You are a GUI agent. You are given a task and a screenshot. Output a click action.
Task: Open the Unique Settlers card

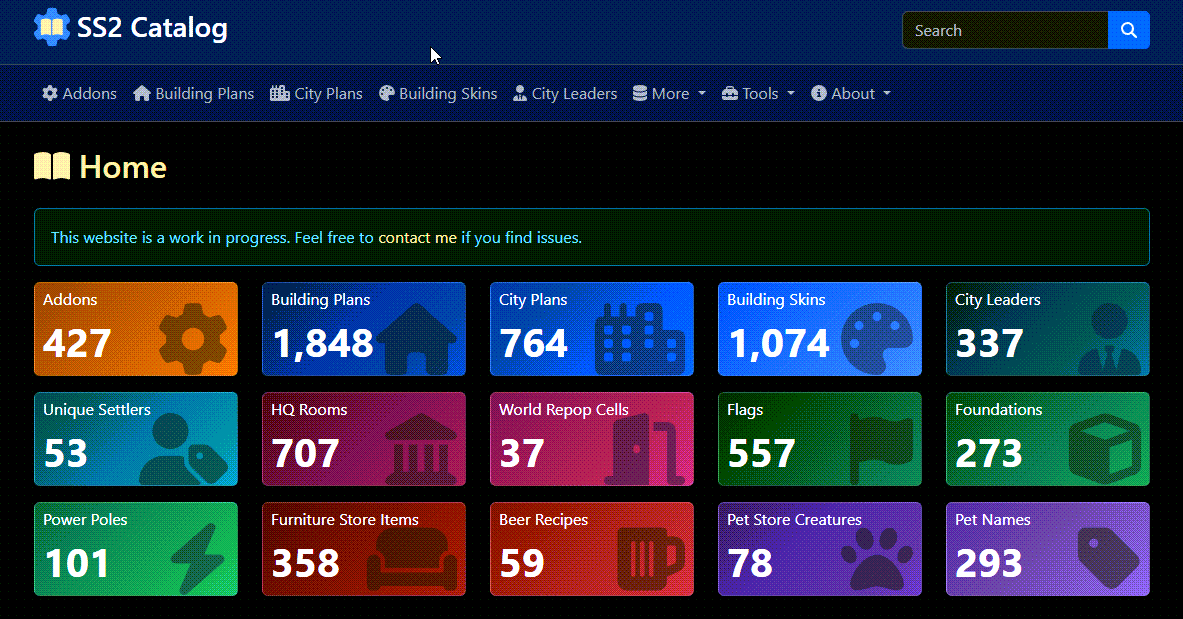click(135, 439)
